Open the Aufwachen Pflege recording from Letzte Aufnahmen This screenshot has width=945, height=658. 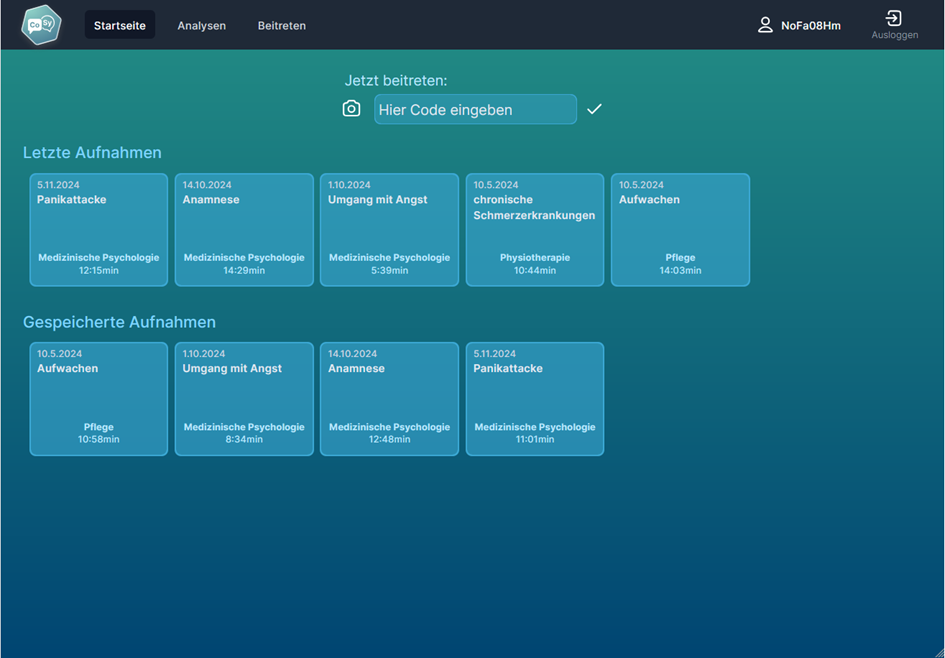(x=680, y=230)
